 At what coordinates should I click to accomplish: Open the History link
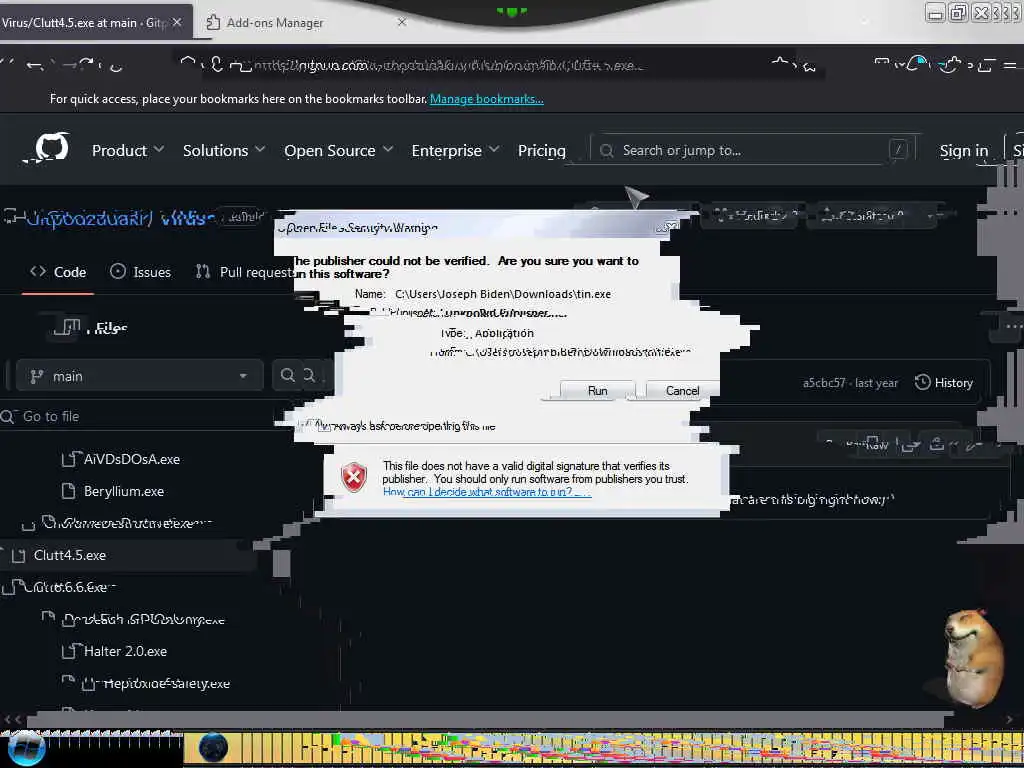[944, 383]
